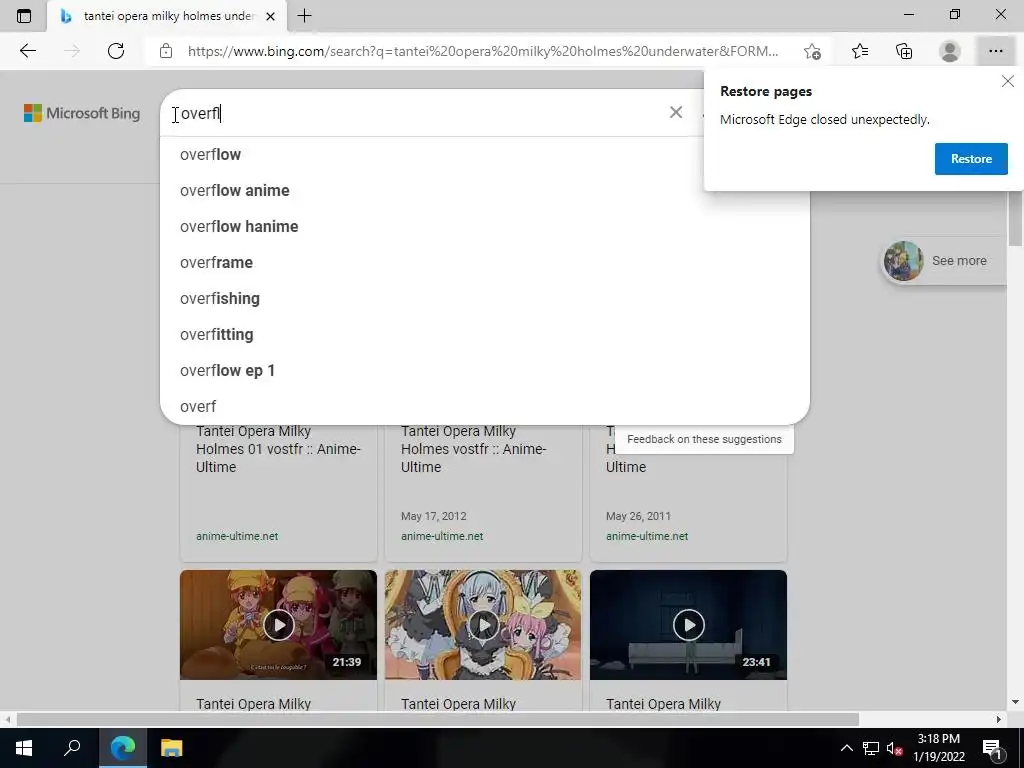Play the video with duration 23:41
Viewport: 1024px width, 768px height.
(688, 625)
